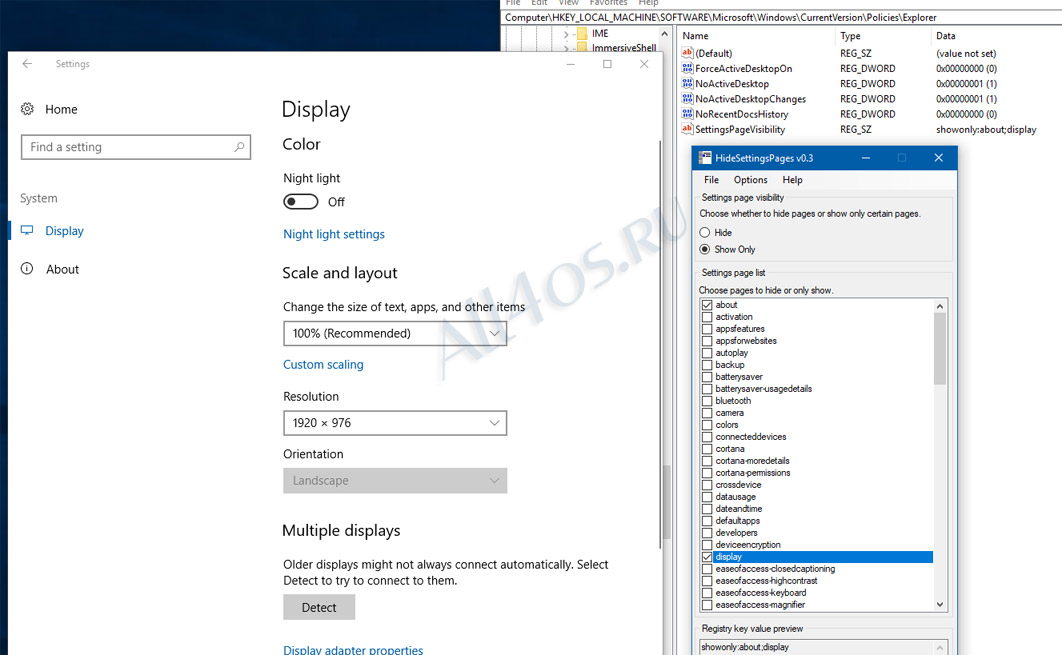Click the settings page list scrollbar thumb
1062x655 pixels.
click(x=939, y=348)
